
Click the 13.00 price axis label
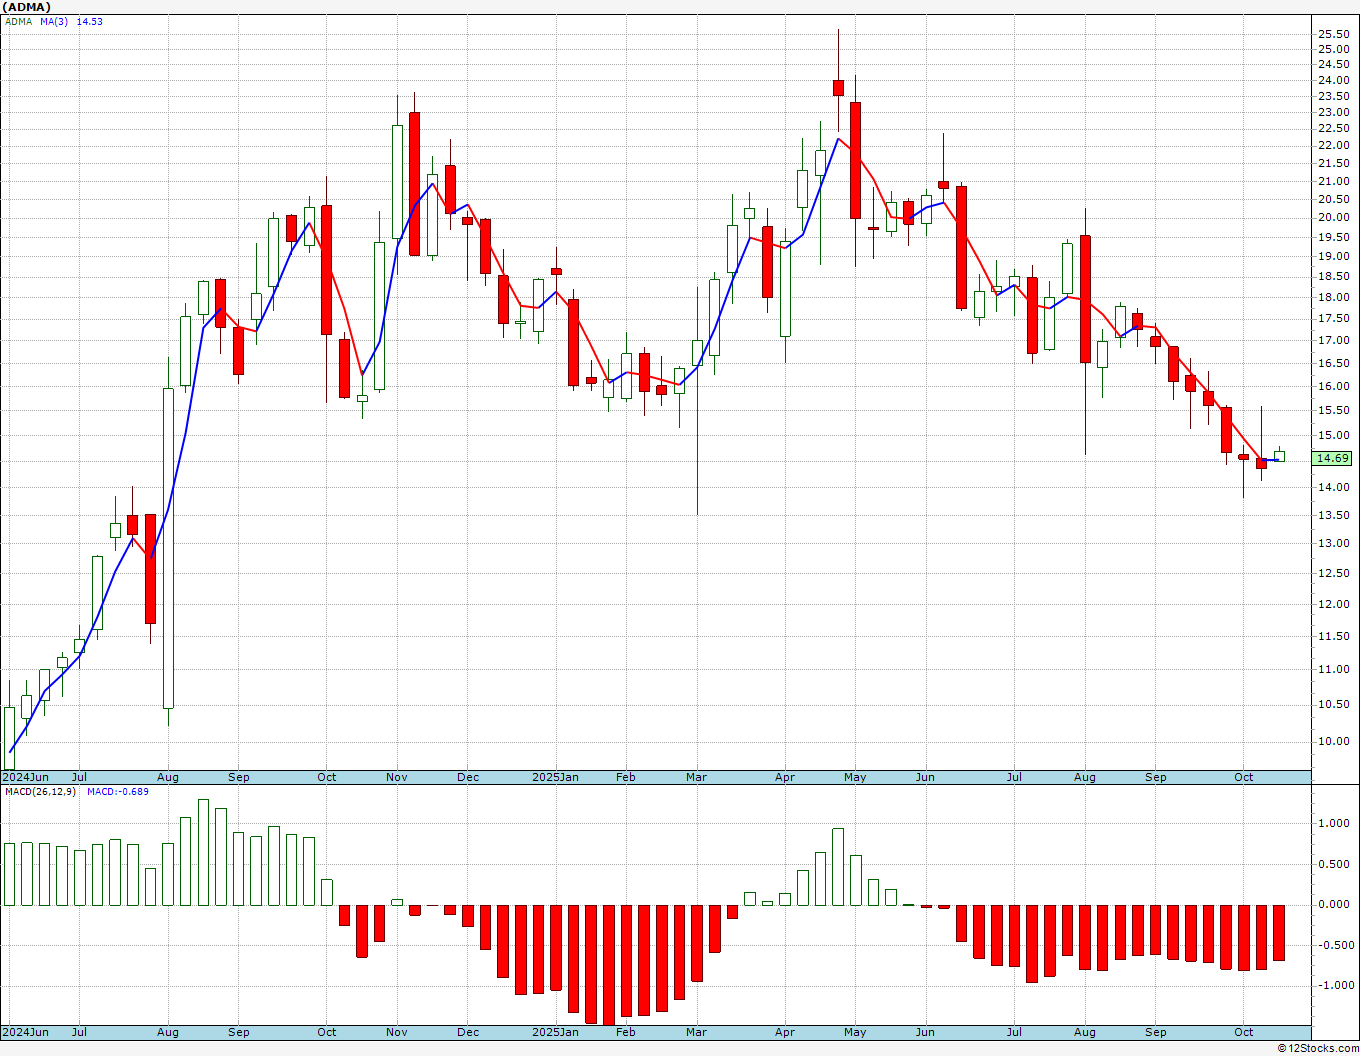point(1333,543)
